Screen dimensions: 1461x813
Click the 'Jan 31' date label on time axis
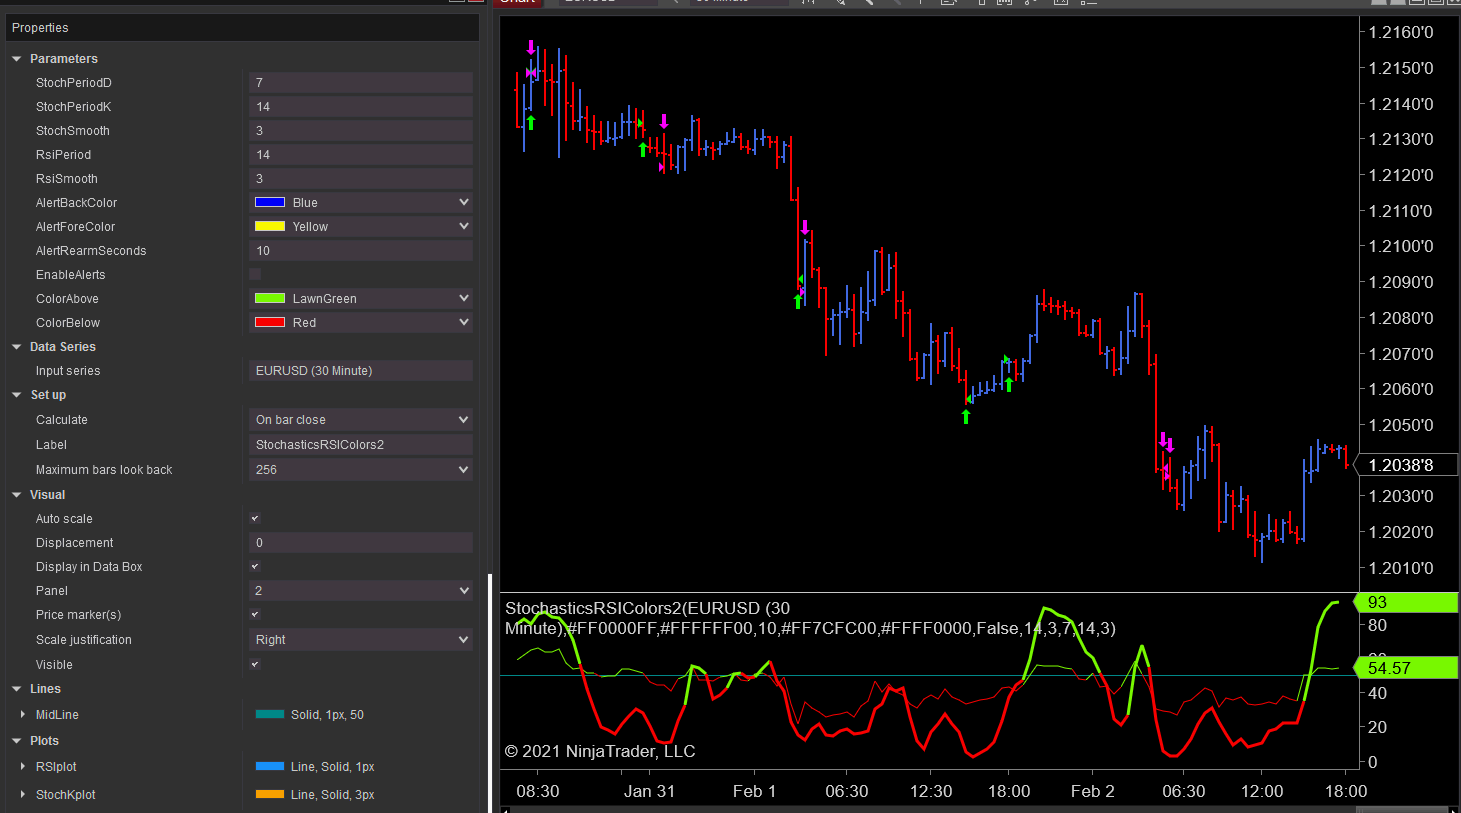[649, 791]
